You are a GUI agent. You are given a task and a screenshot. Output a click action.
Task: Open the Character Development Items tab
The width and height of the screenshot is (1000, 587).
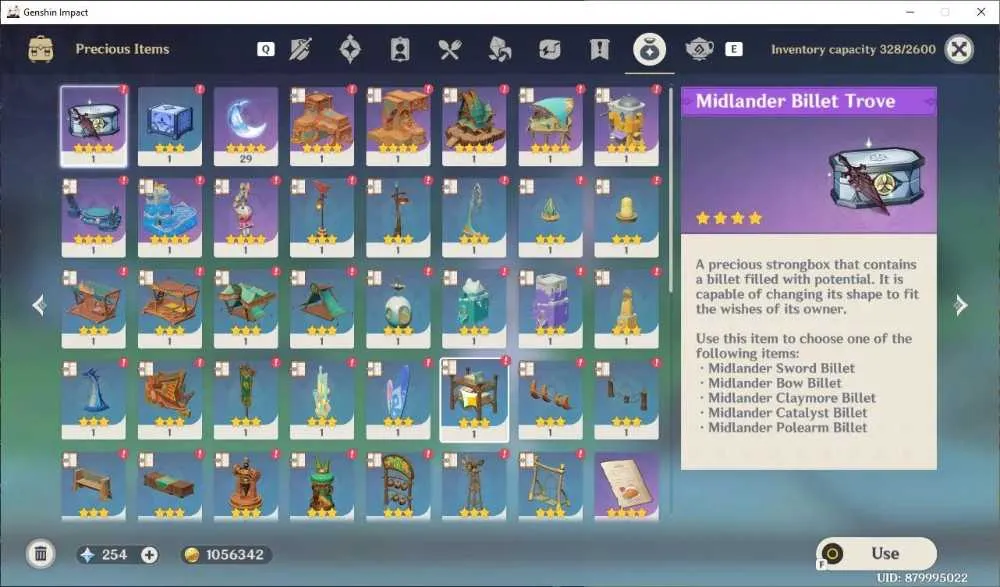pyautogui.click(x=400, y=49)
